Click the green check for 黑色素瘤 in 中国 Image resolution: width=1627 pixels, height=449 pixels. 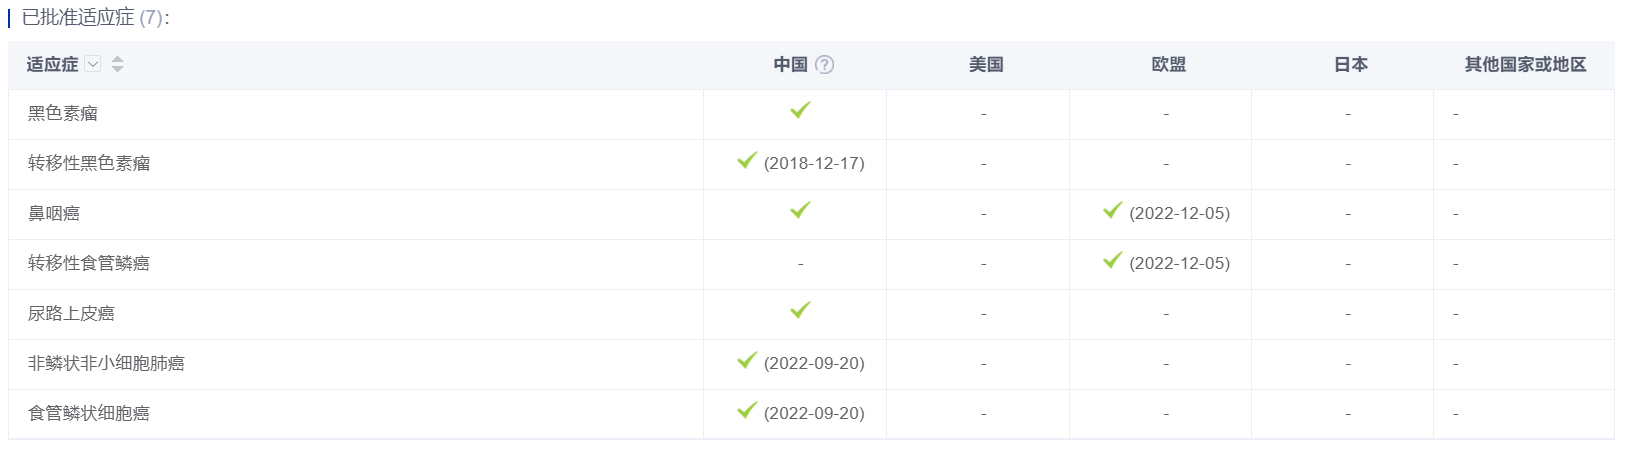[x=800, y=110]
